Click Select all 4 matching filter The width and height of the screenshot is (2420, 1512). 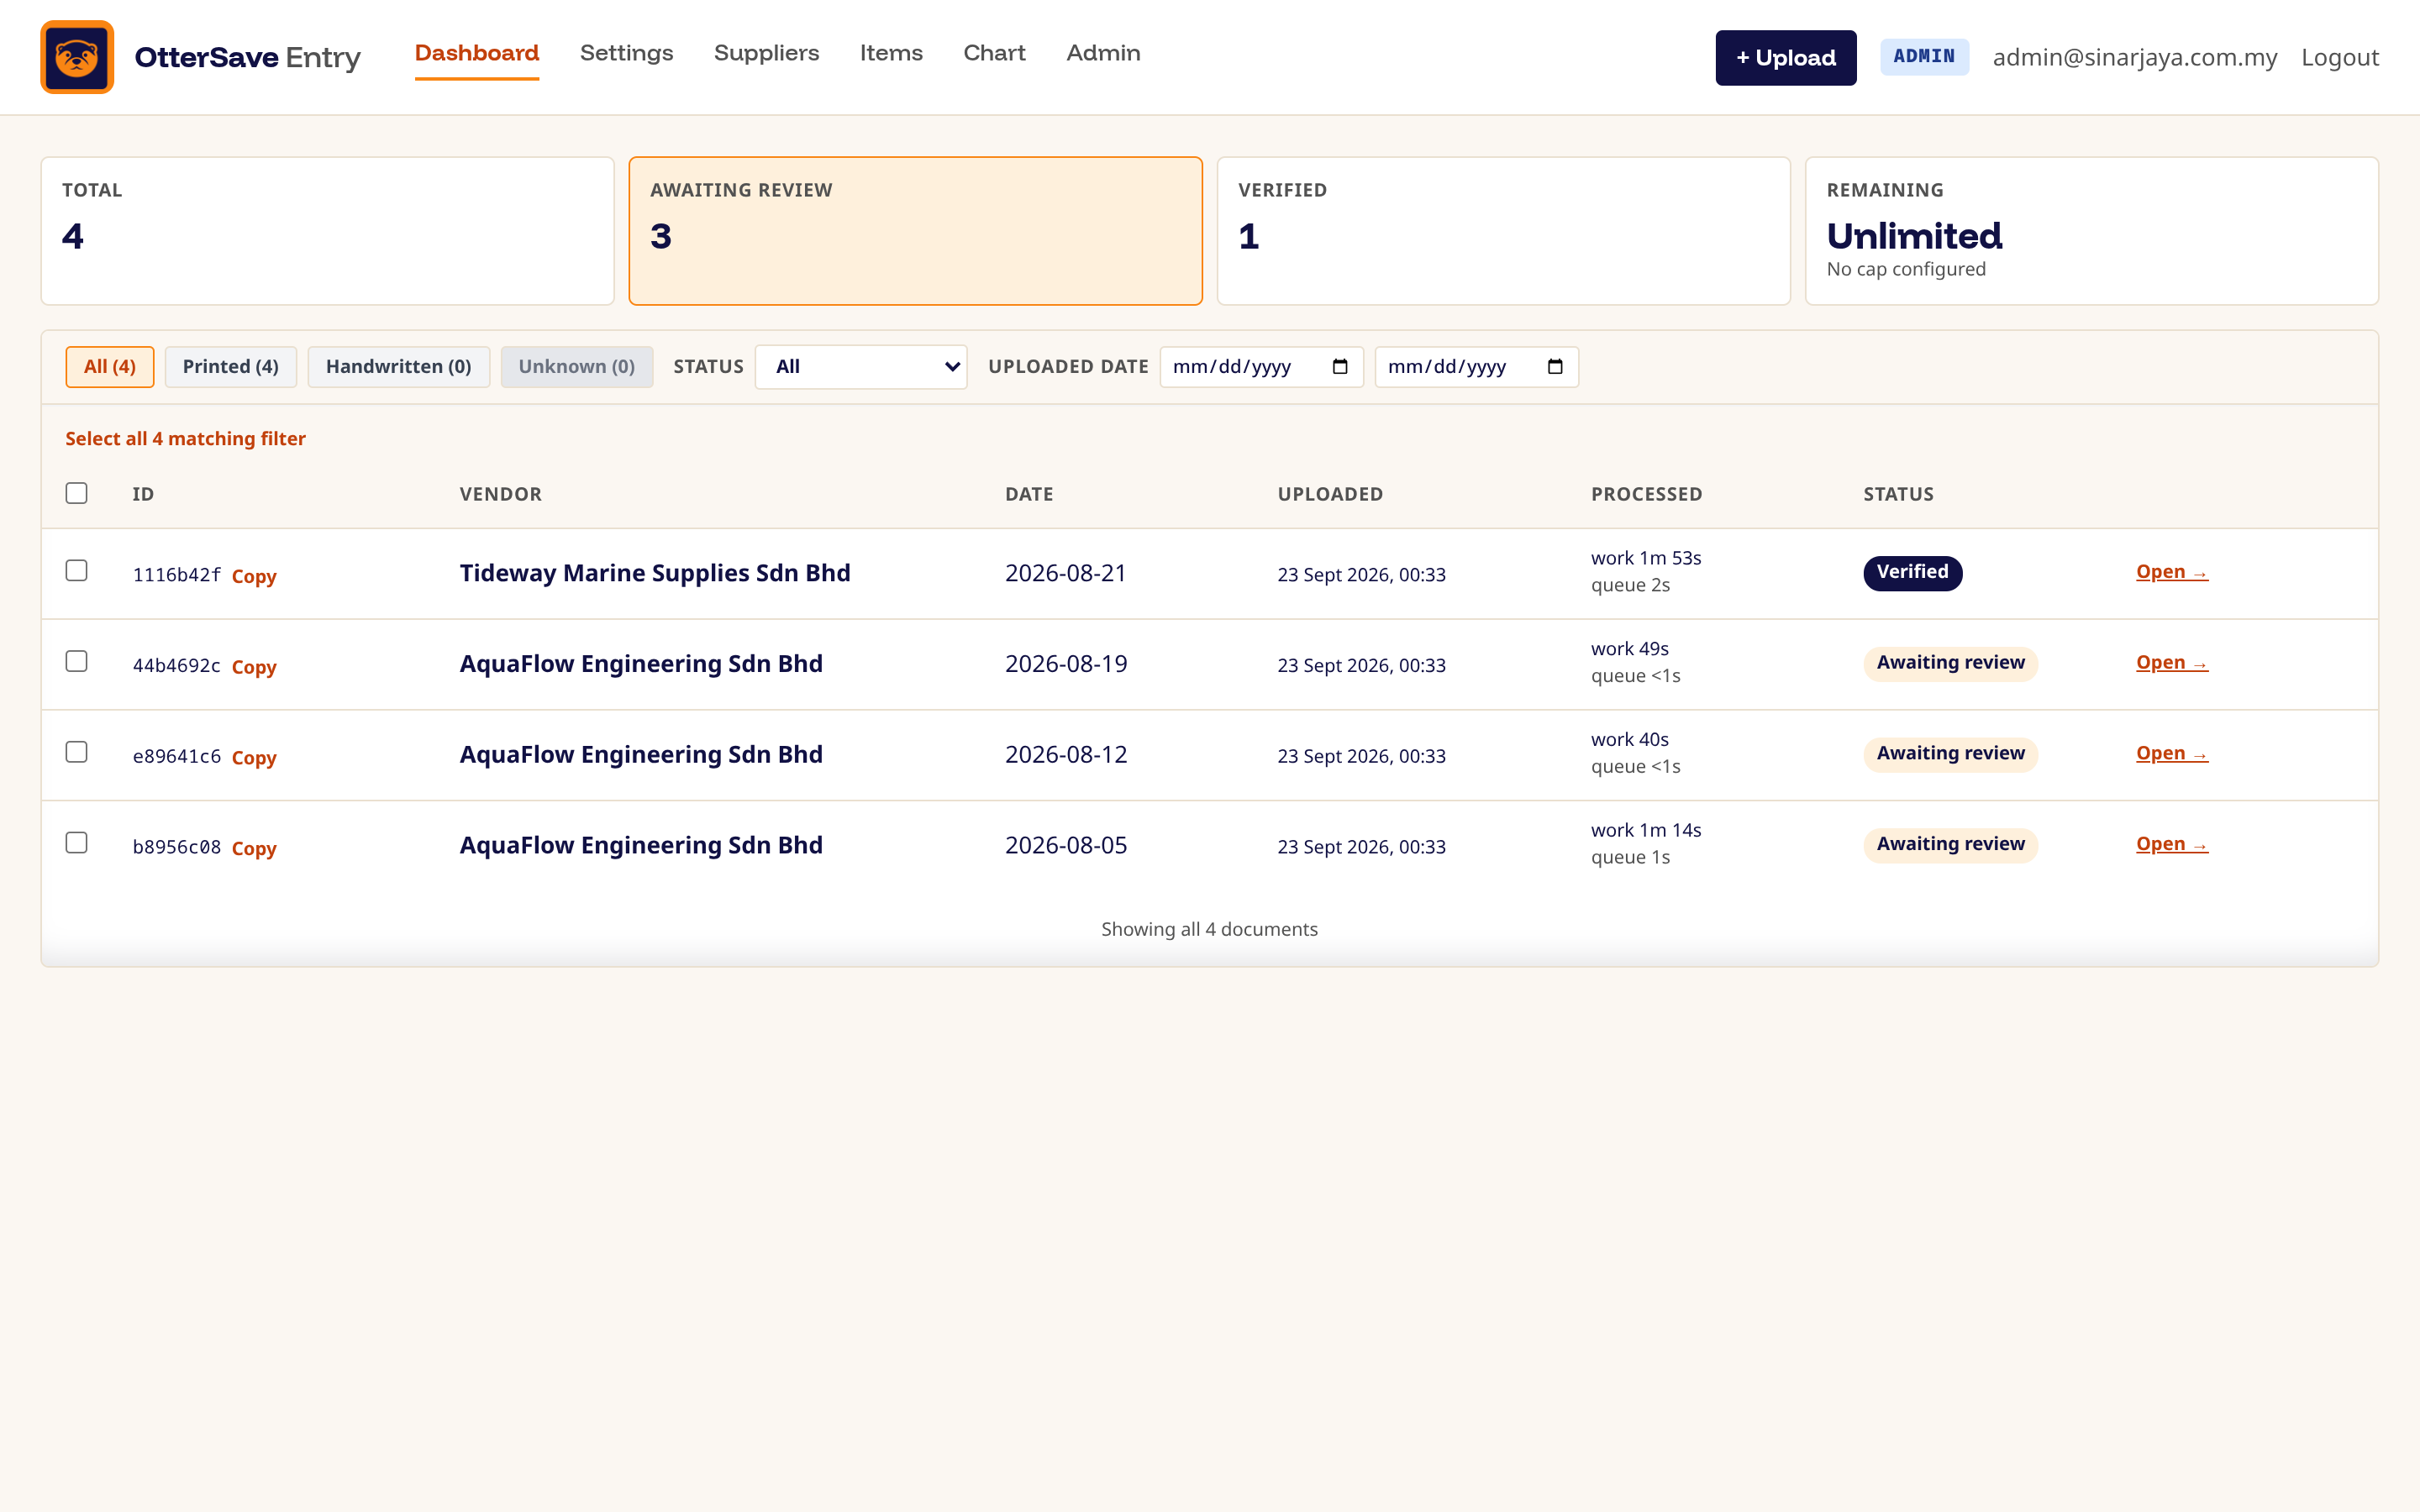[x=185, y=439]
